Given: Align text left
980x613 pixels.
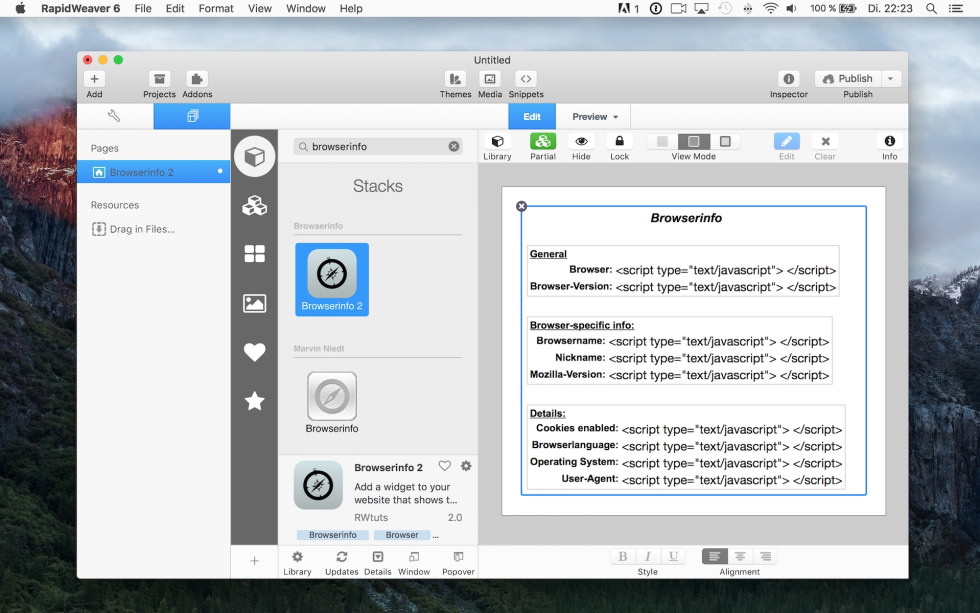Looking at the screenshot, I should coord(714,556).
